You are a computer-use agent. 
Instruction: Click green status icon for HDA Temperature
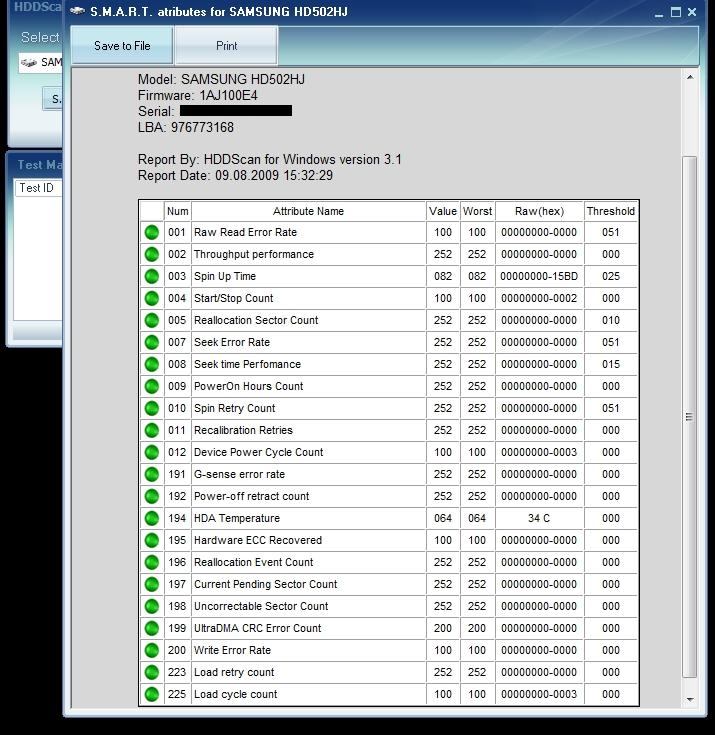[151, 518]
